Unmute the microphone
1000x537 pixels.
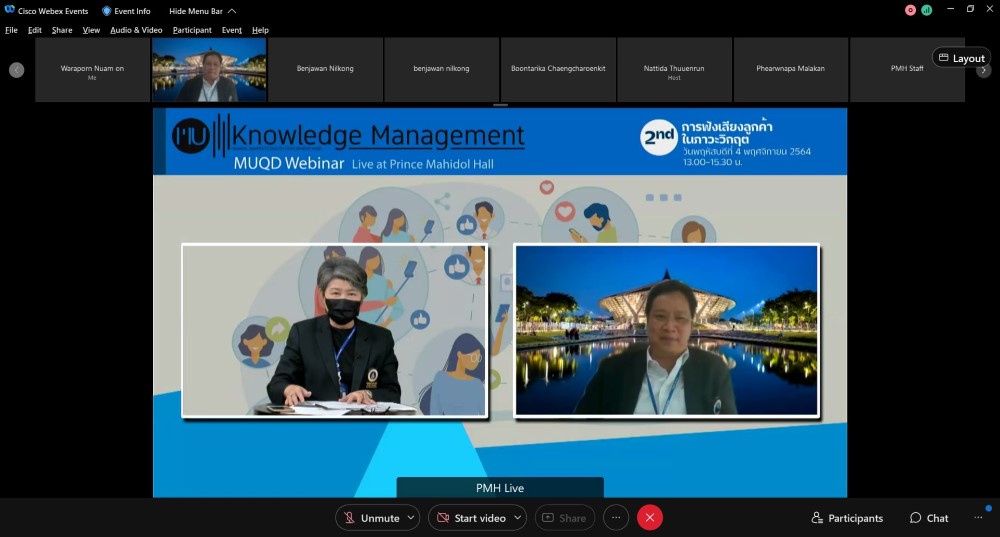coord(370,518)
